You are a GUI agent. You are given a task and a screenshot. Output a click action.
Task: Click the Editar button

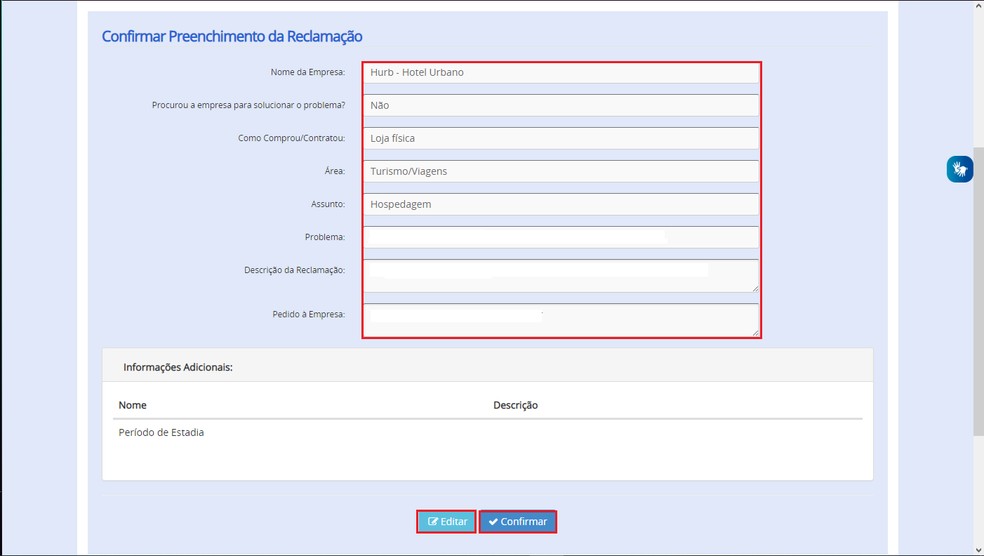pos(446,521)
